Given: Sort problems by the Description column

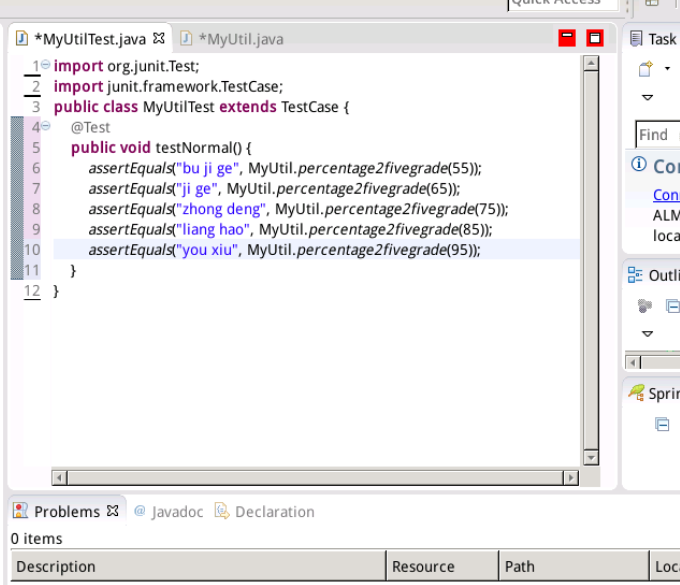Looking at the screenshot, I should tap(198, 566).
